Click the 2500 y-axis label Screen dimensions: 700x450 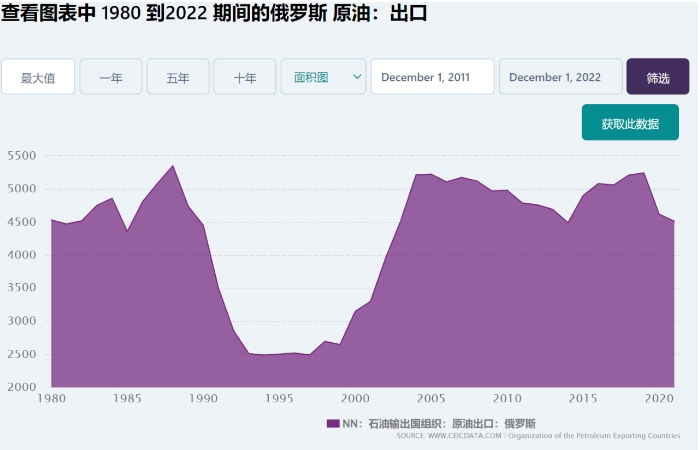[21, 354]
